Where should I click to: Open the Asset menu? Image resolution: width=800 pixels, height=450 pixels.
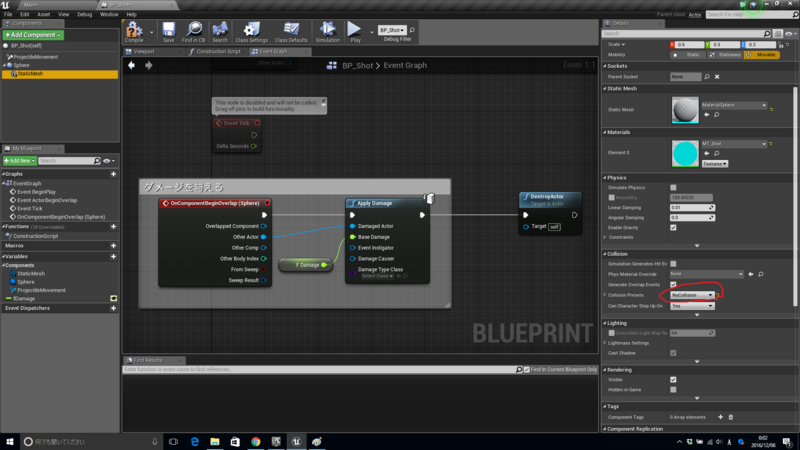click(x=43, y=14)
